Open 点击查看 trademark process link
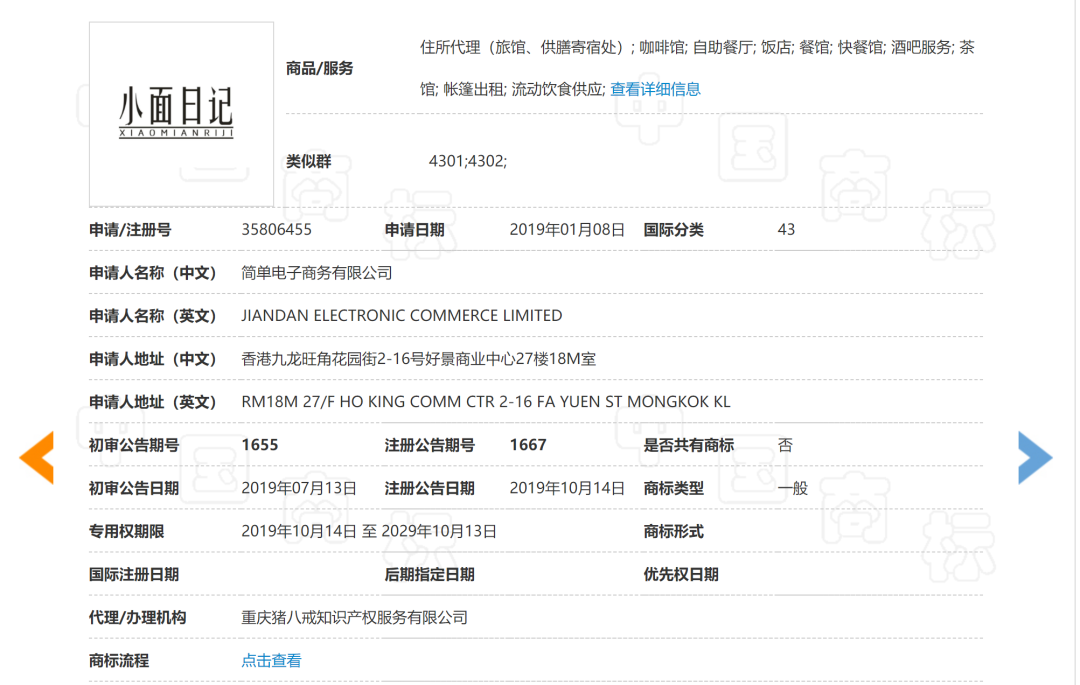 click(x=271, y=661)
